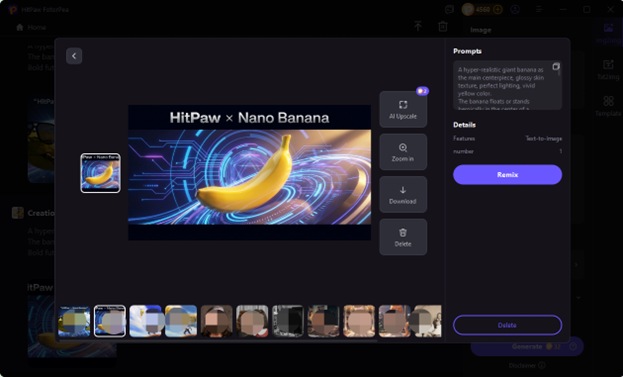Click the credits badge on AI Upscale

pyautogui.click(x=422, y=91)
